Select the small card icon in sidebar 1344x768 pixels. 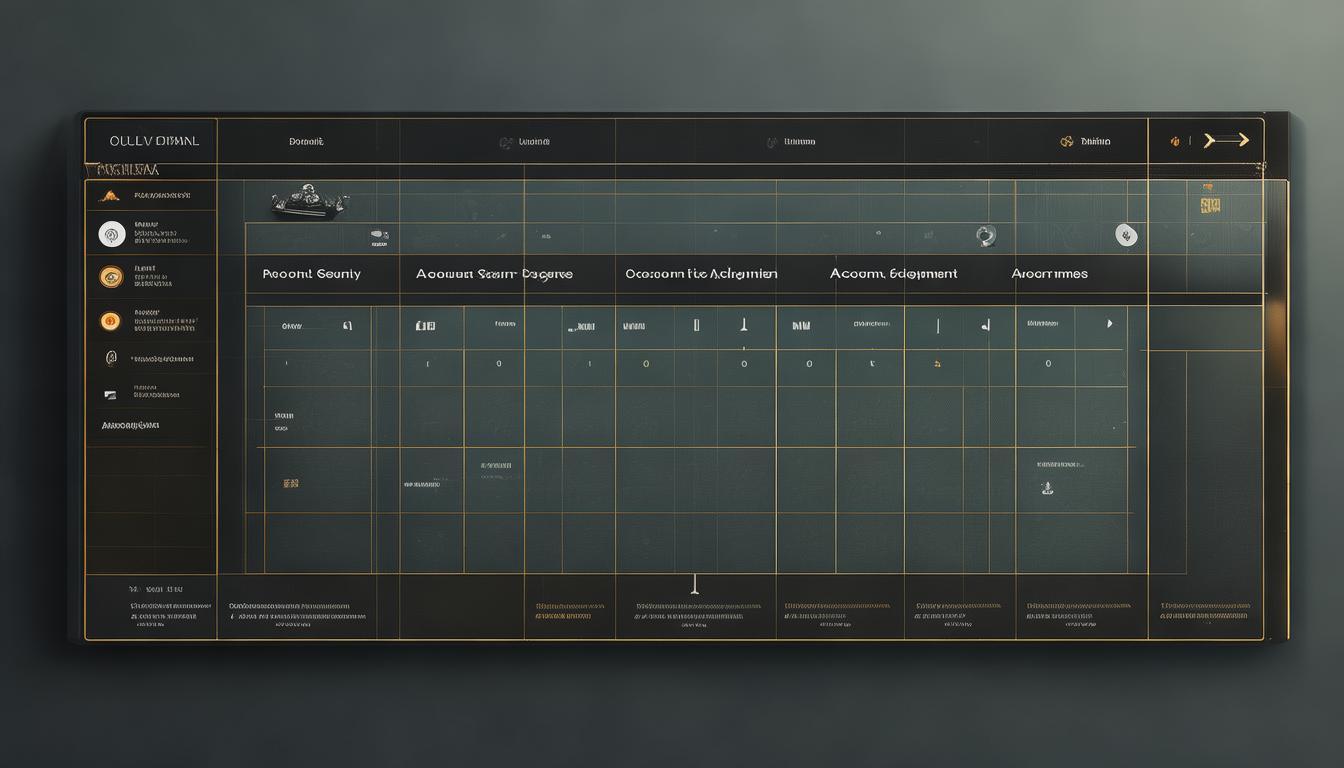pyautogui.click(x=111, y=395)
